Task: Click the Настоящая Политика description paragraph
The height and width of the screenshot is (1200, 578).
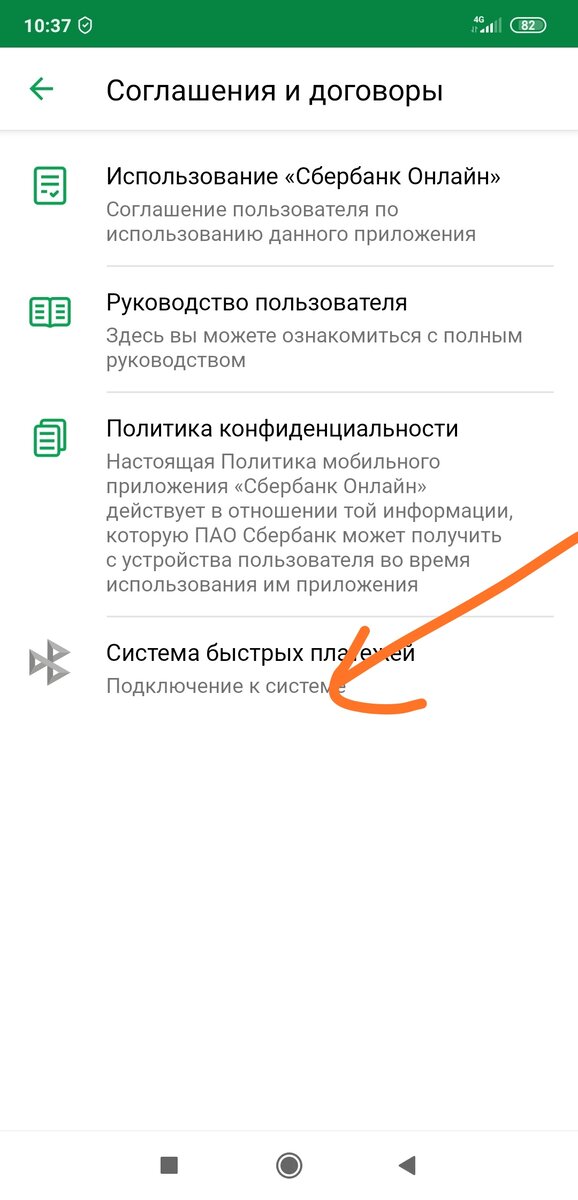Action: (x=314, y=523)
